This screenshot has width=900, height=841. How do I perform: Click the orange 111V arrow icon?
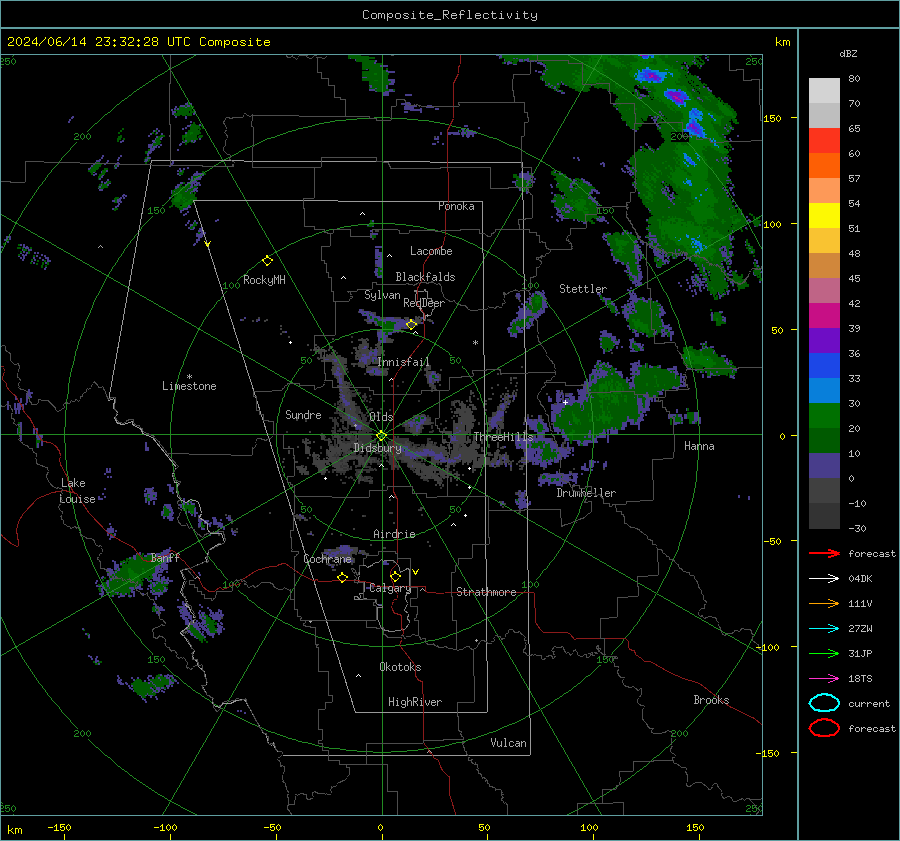(824, 603)
